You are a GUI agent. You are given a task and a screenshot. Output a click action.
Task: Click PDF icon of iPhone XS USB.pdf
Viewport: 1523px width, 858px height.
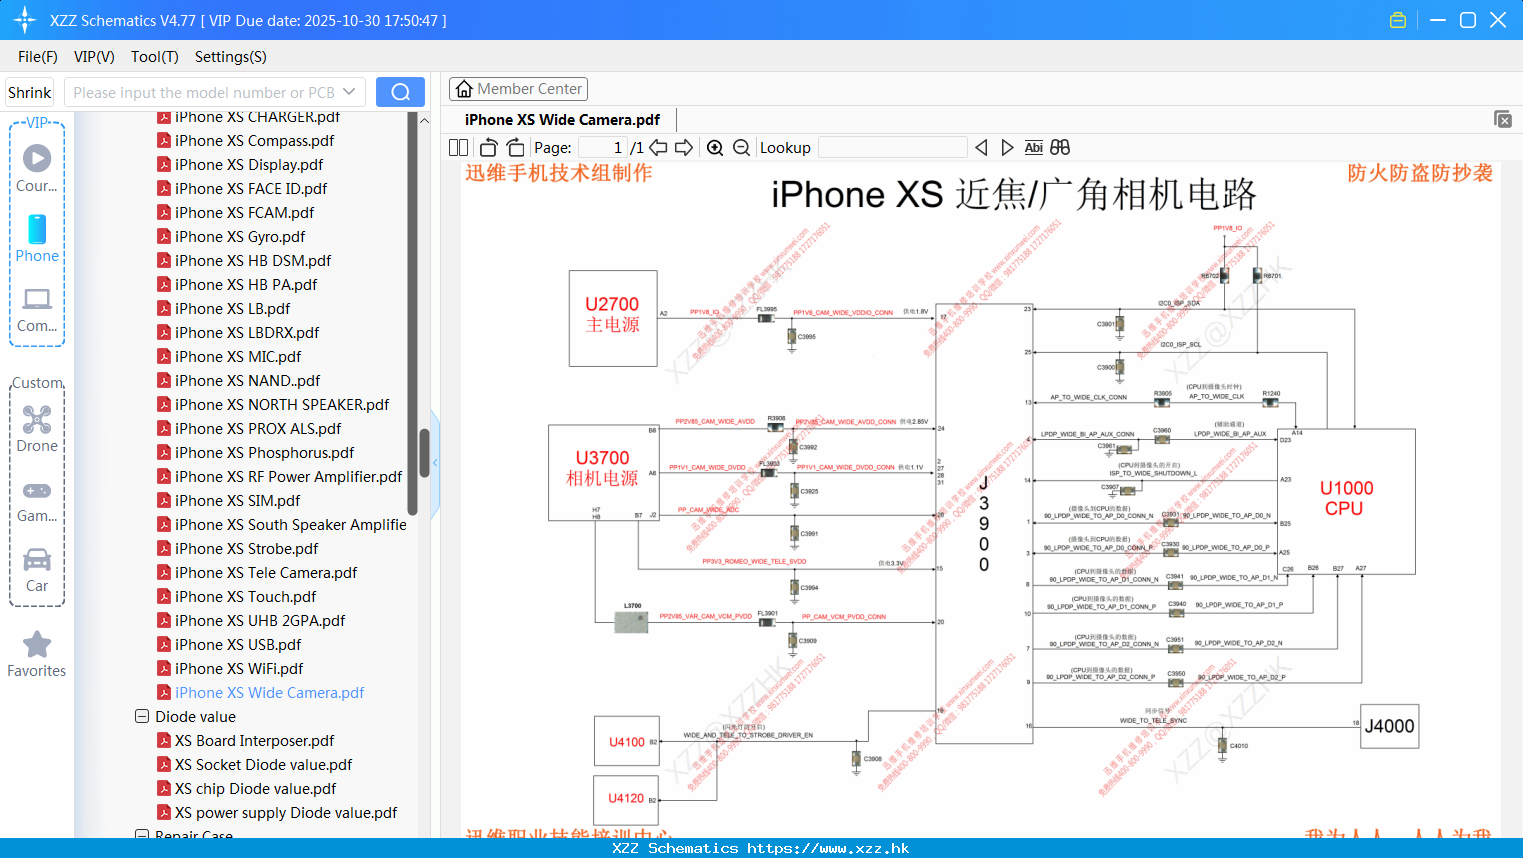[164, 644]
